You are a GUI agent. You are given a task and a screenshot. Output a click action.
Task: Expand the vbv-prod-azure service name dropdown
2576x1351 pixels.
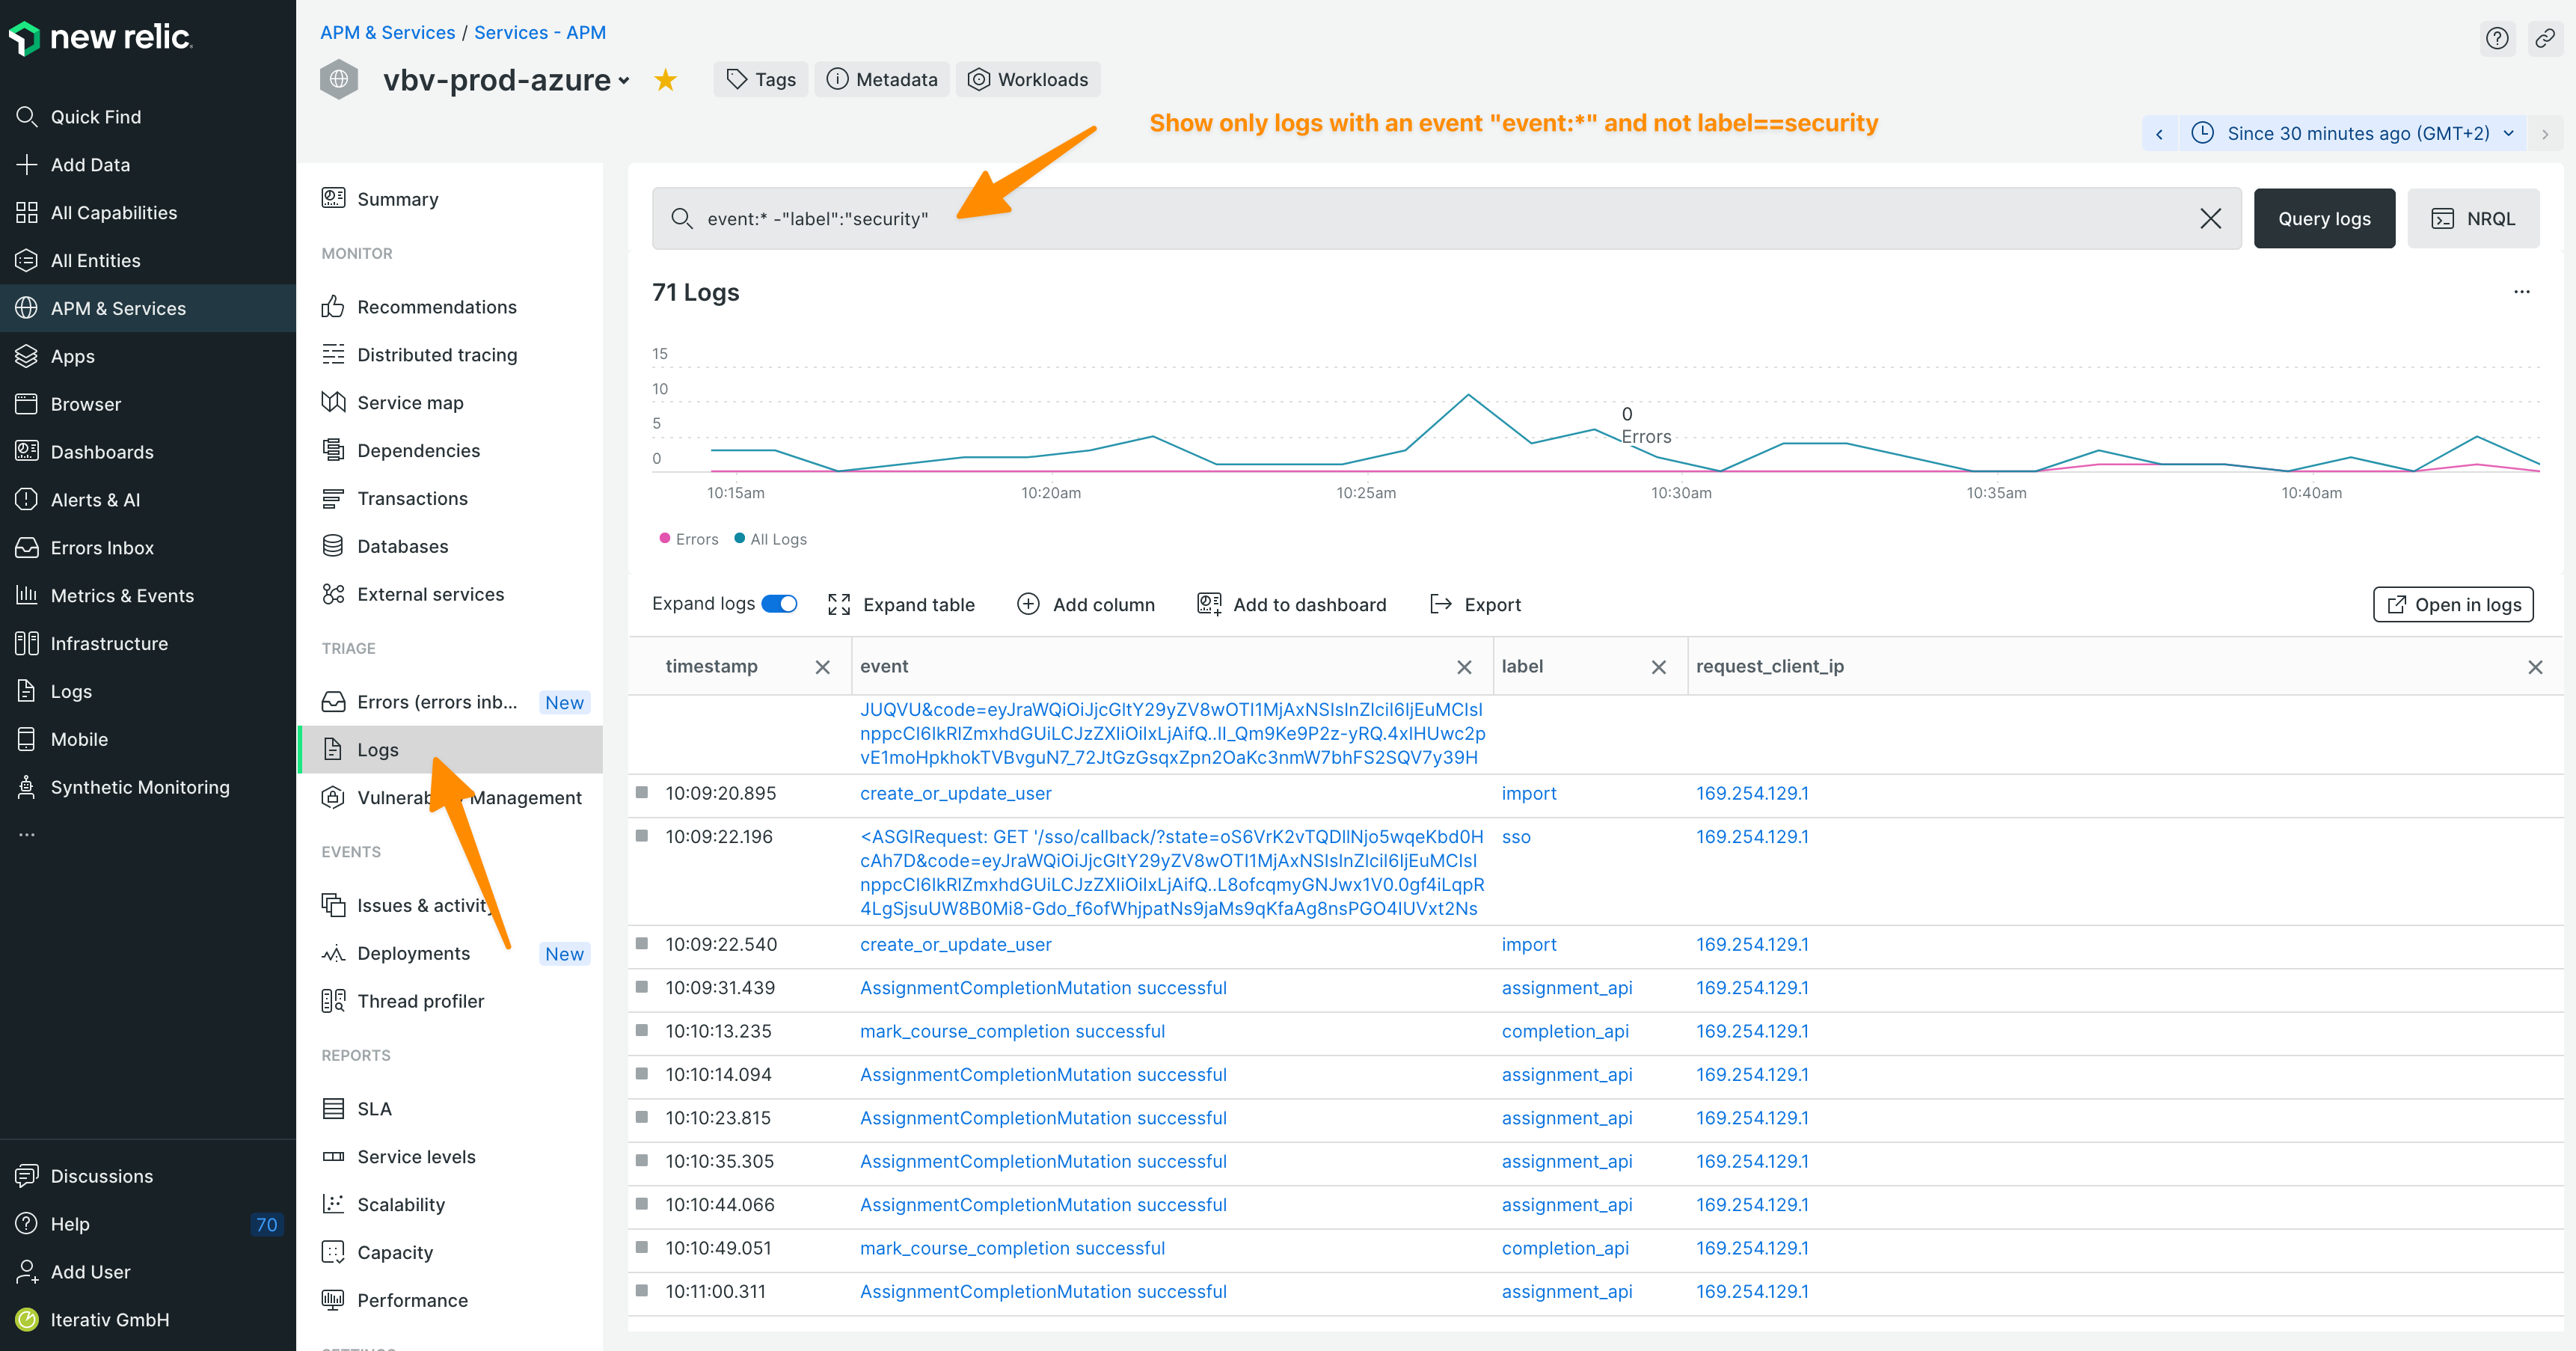pos(624,80)
